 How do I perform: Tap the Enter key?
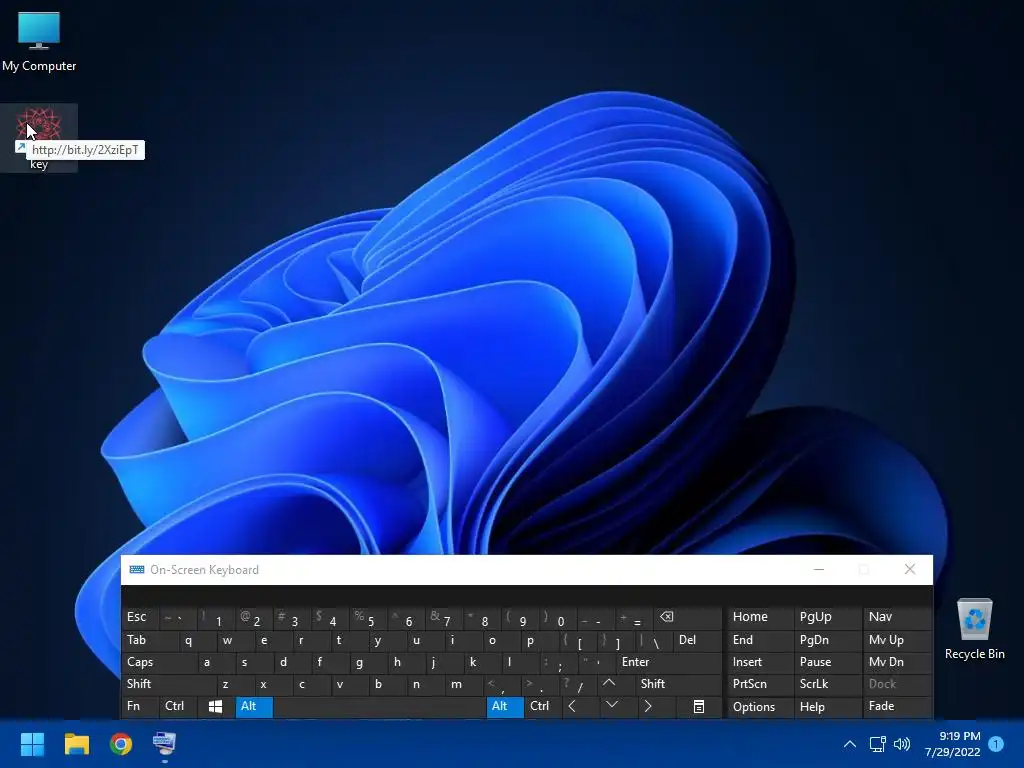[x=669, y=662]
